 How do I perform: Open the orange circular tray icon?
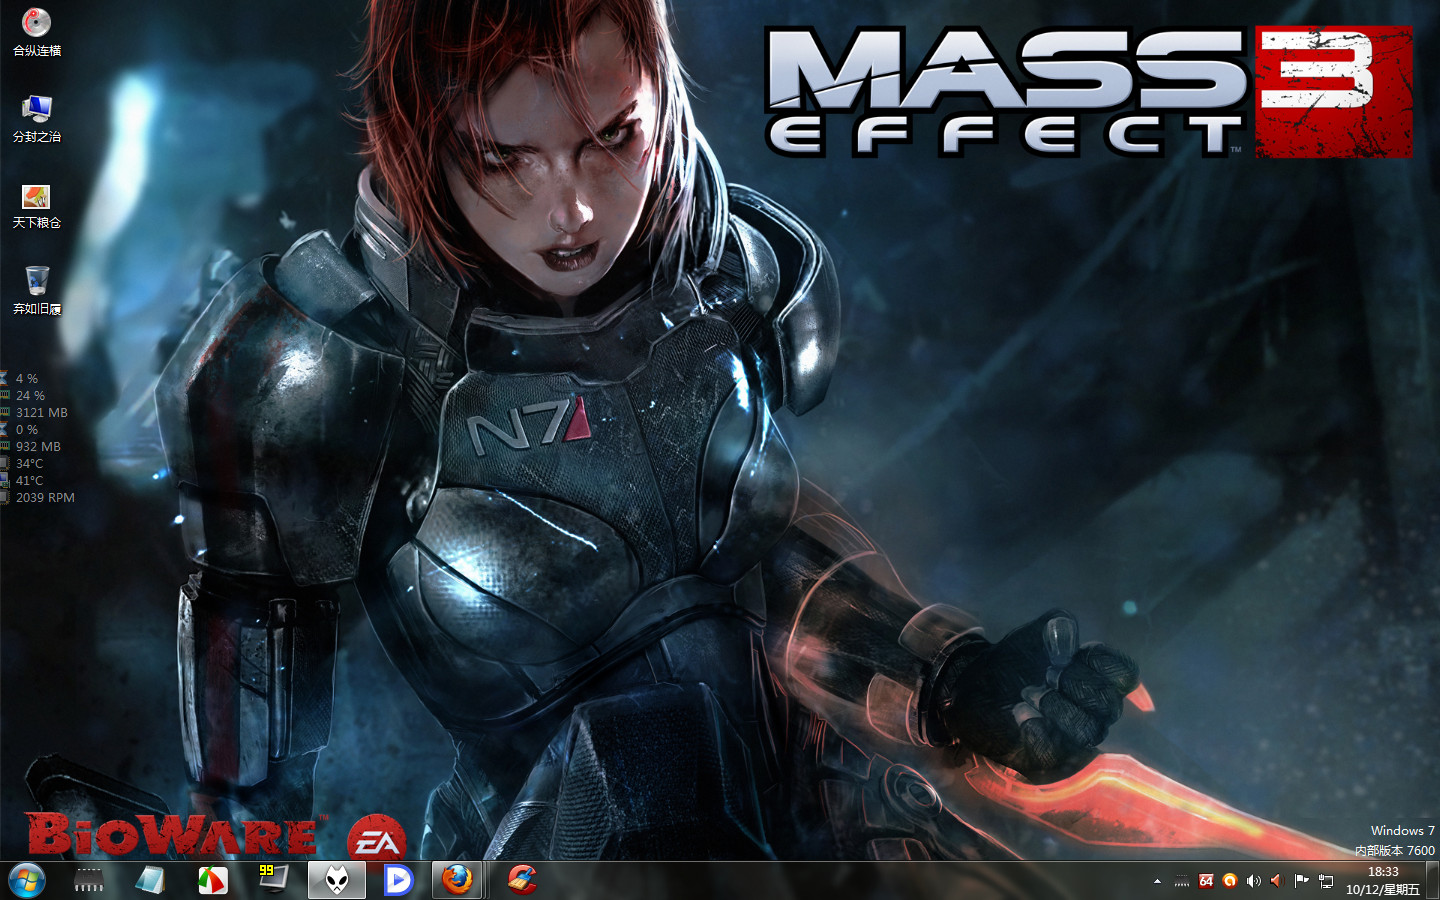pos(1230,881)
